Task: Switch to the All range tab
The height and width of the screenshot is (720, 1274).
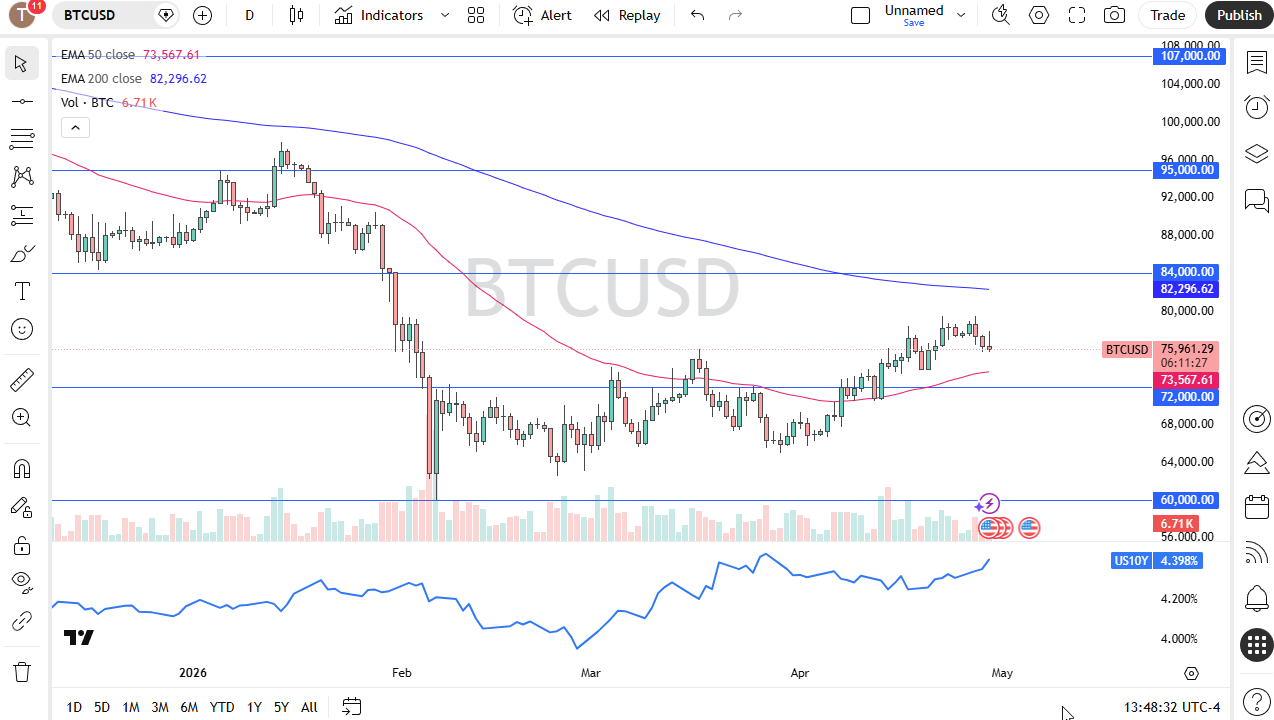Action: pyautogui.click(x=309, y=707)
